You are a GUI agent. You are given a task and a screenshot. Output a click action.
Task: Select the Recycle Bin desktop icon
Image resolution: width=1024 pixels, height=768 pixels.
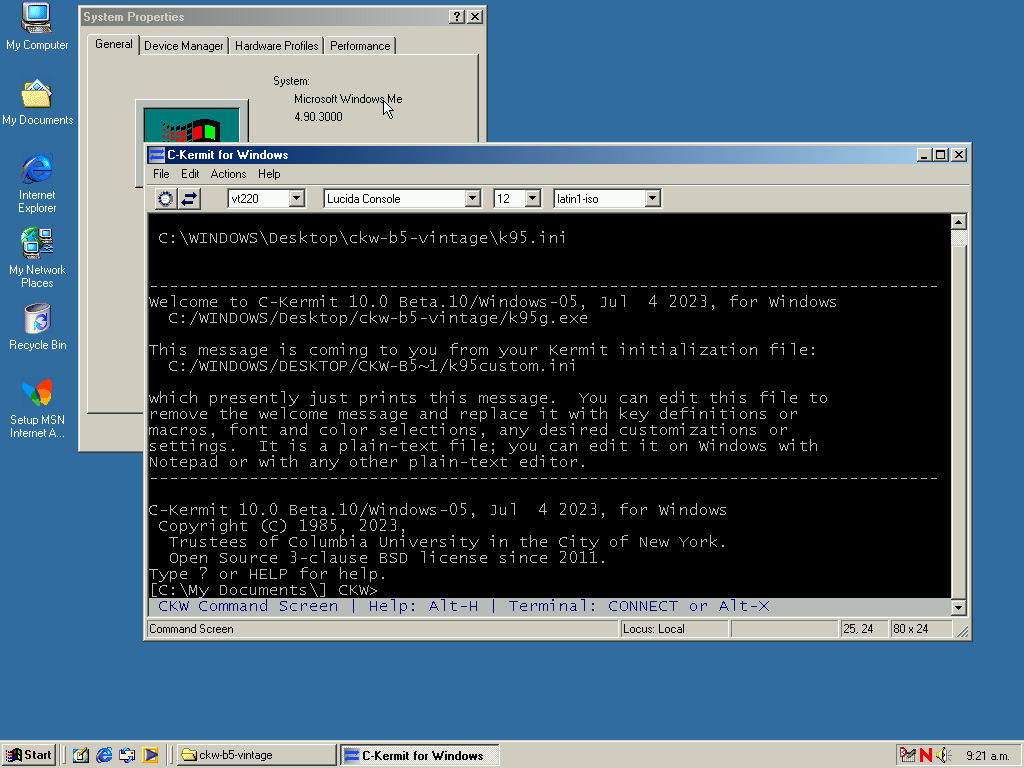click(x=37, y=327)
